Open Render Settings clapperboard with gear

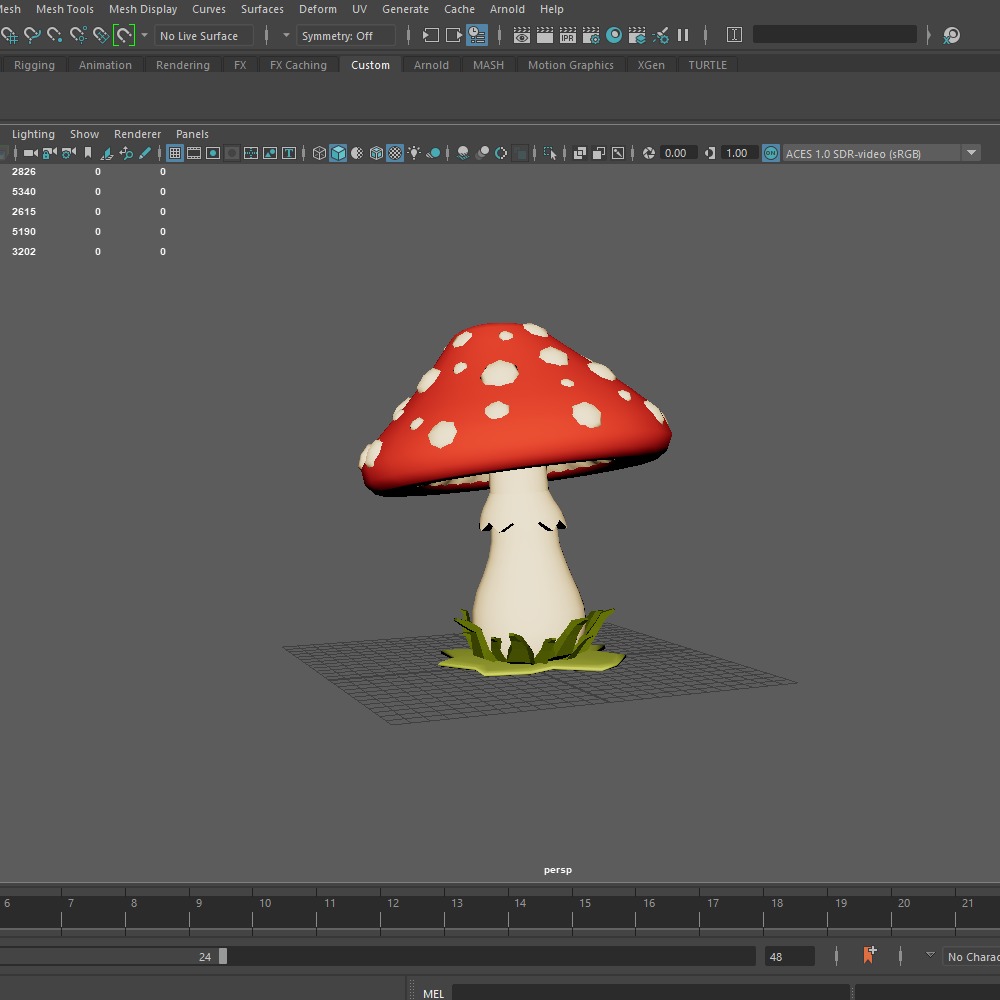click(x=591, y=35)
